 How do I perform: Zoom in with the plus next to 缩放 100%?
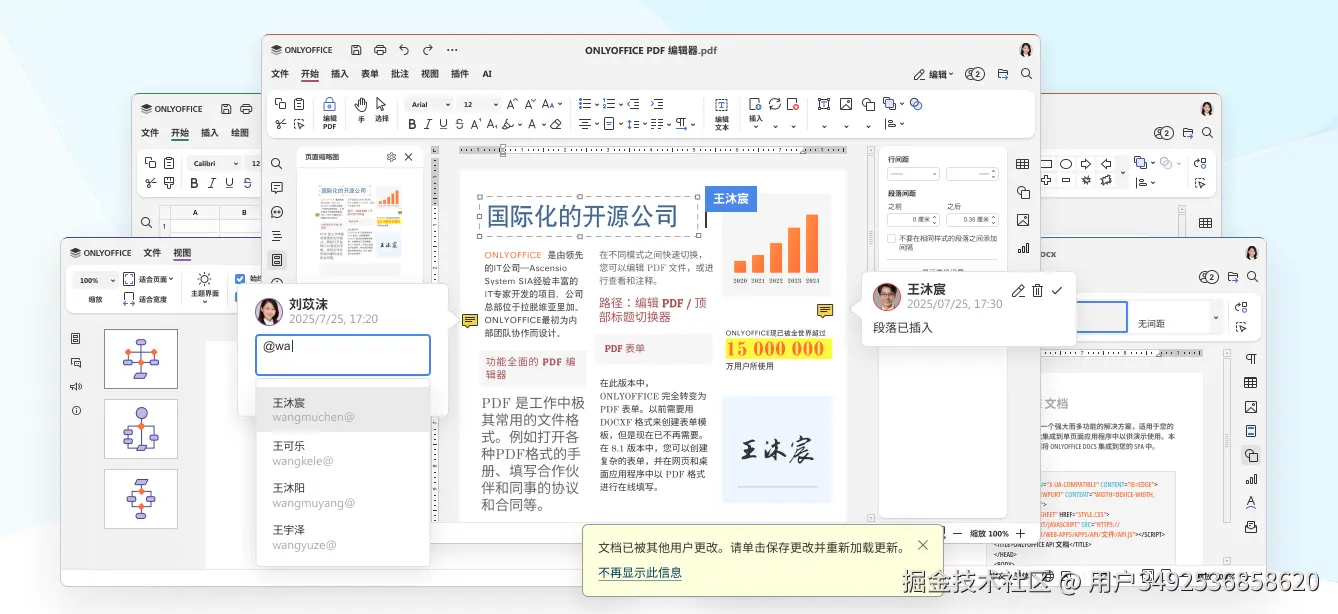pyautogui.click(x=1020, y=534)
